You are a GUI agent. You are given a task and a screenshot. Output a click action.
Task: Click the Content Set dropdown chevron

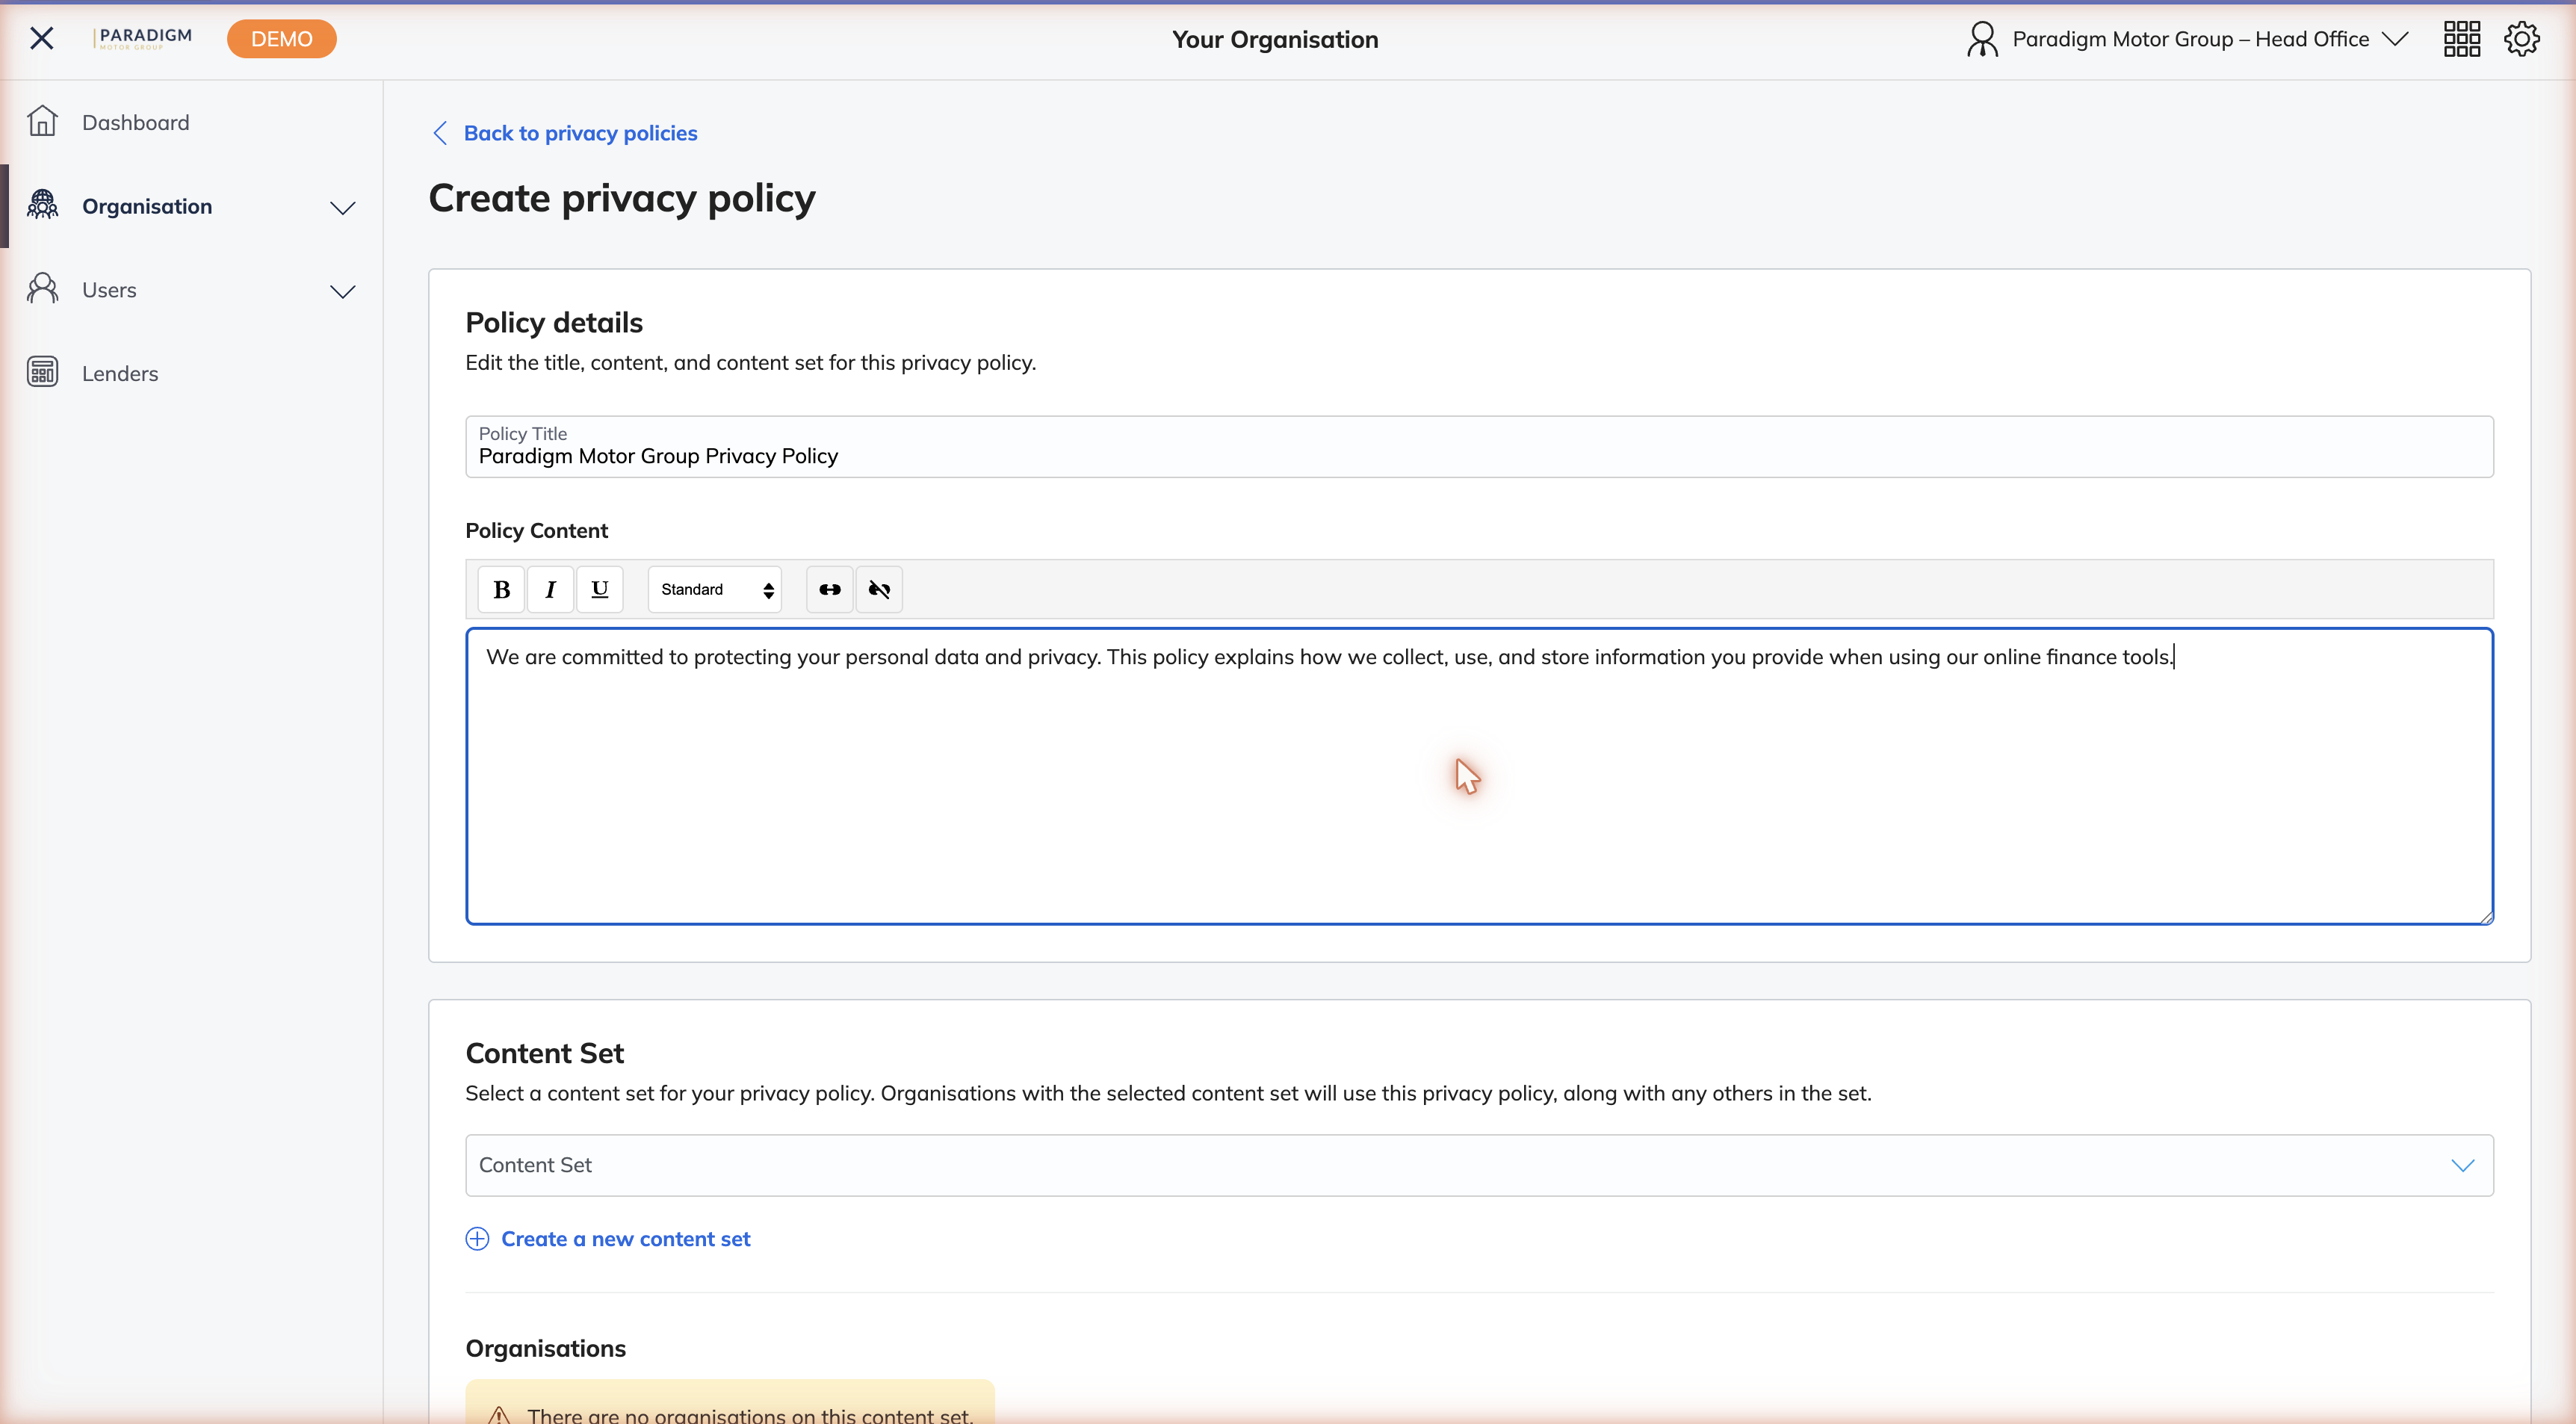(x=2462, y=1166)
